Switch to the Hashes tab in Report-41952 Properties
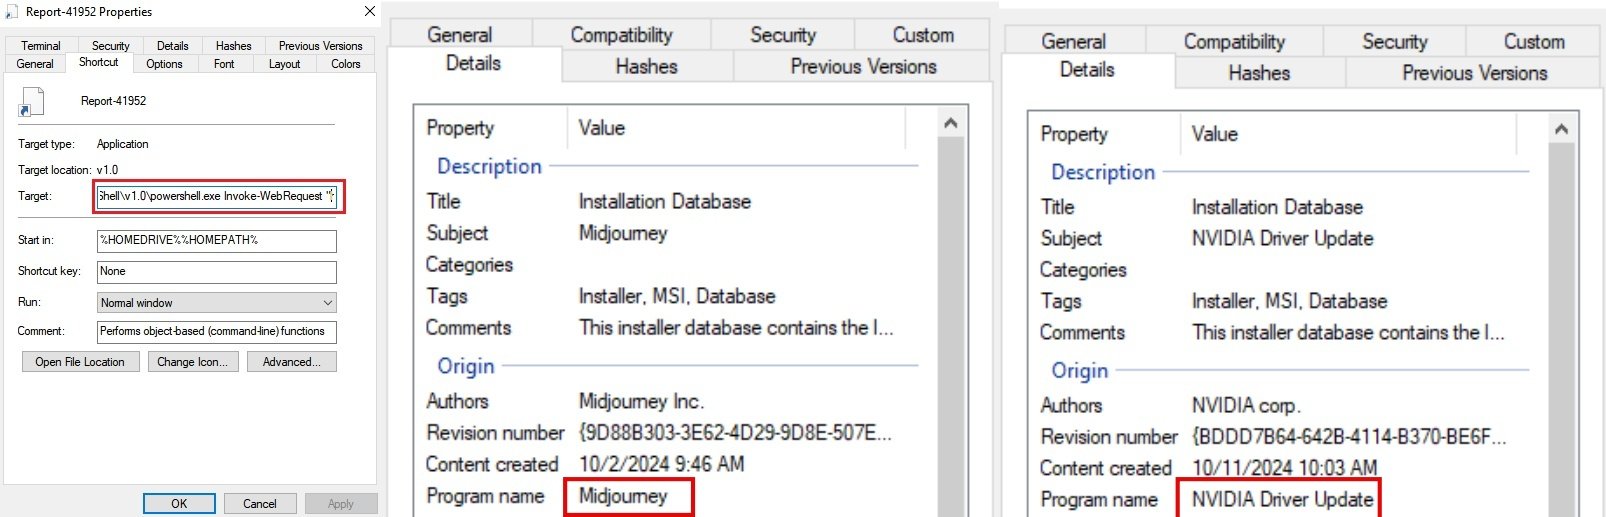 point(233,46)
